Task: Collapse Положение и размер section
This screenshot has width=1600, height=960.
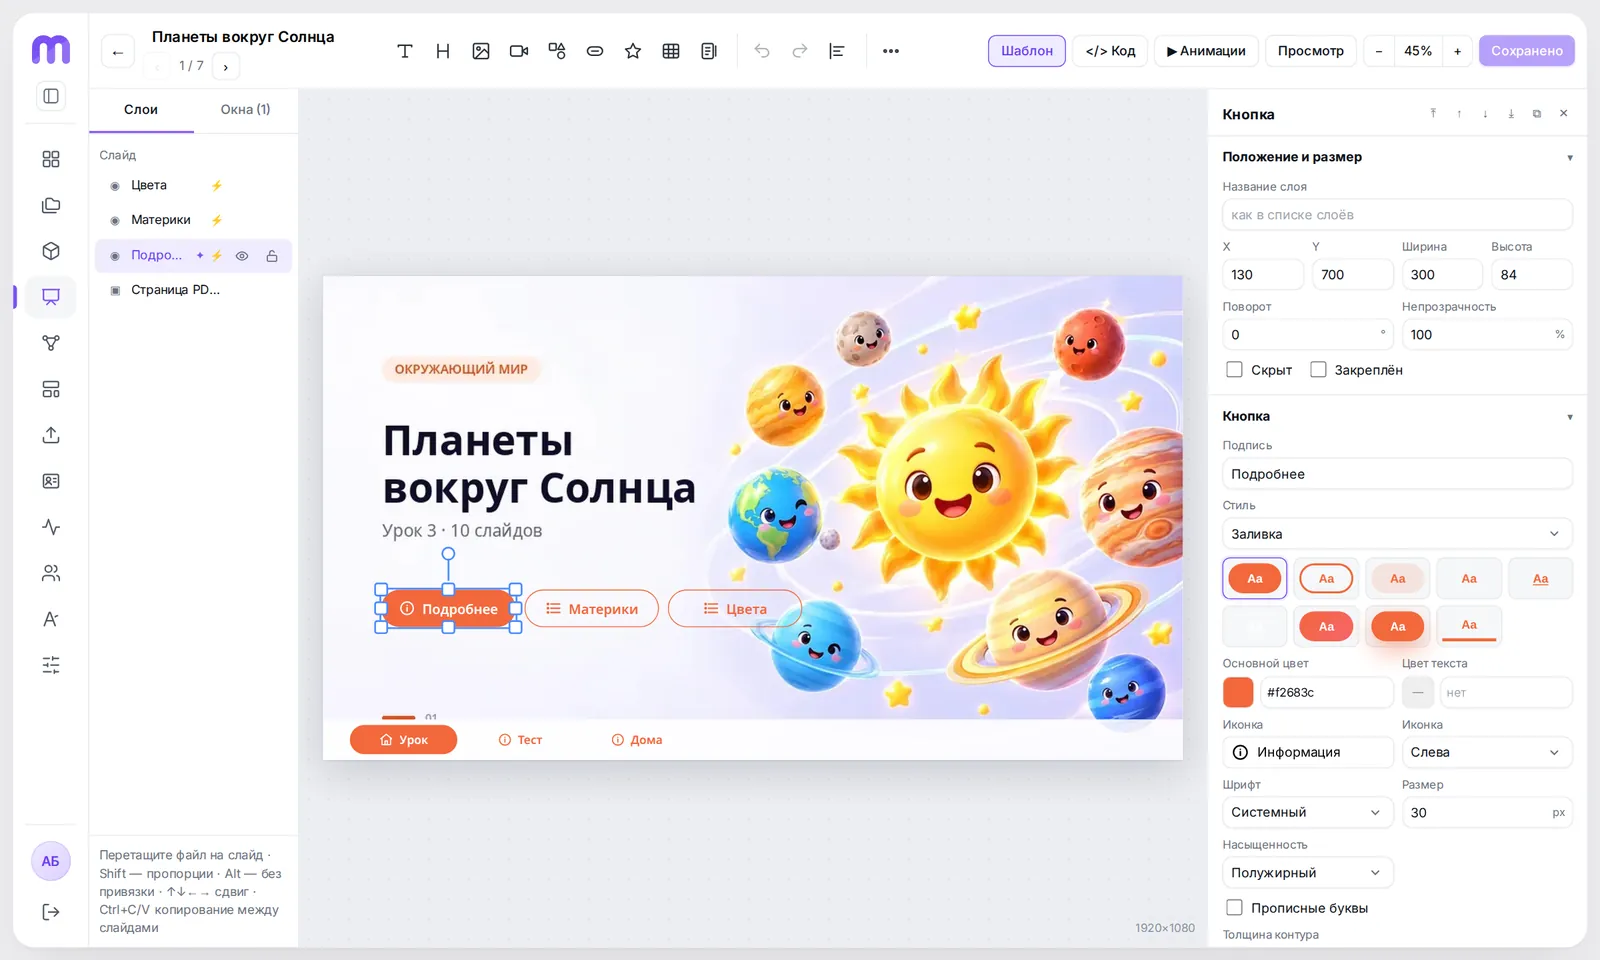Action: click(x=1570, y=157)
